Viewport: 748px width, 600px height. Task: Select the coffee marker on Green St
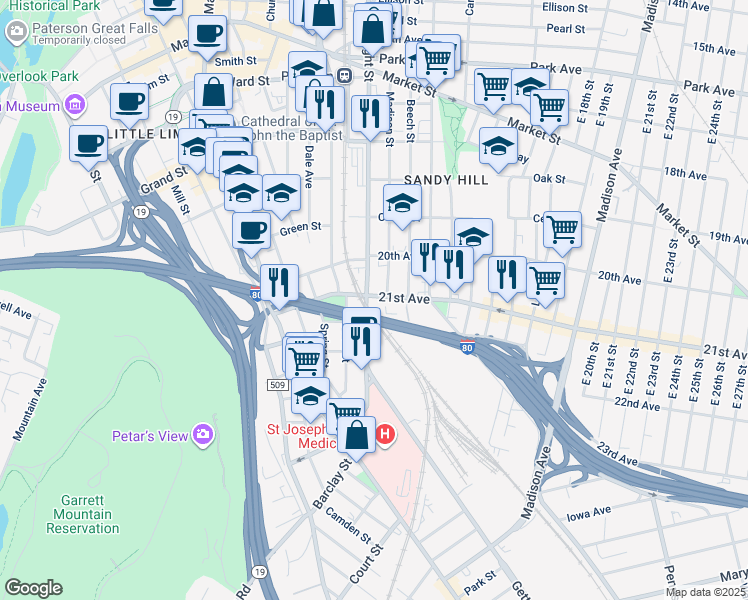point(251,232)
